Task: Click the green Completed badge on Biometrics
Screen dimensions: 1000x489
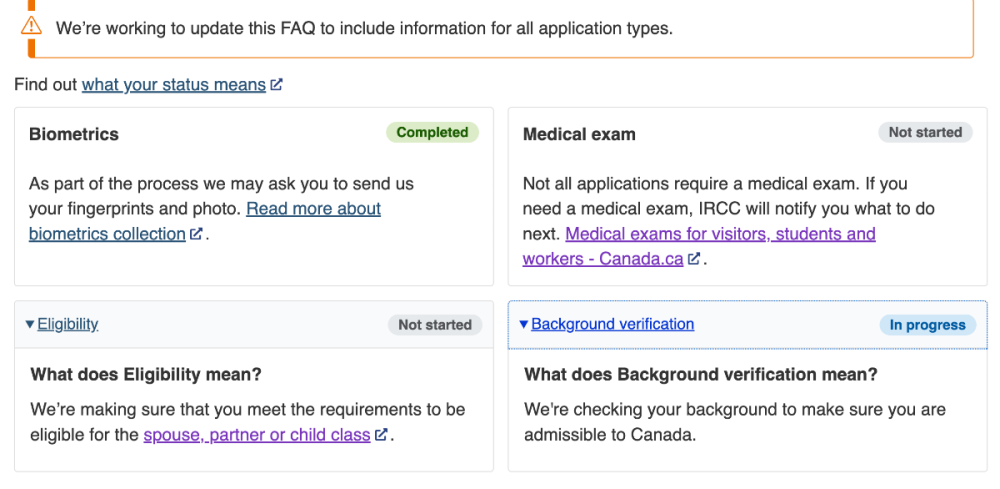Action: tap(432, 132)
